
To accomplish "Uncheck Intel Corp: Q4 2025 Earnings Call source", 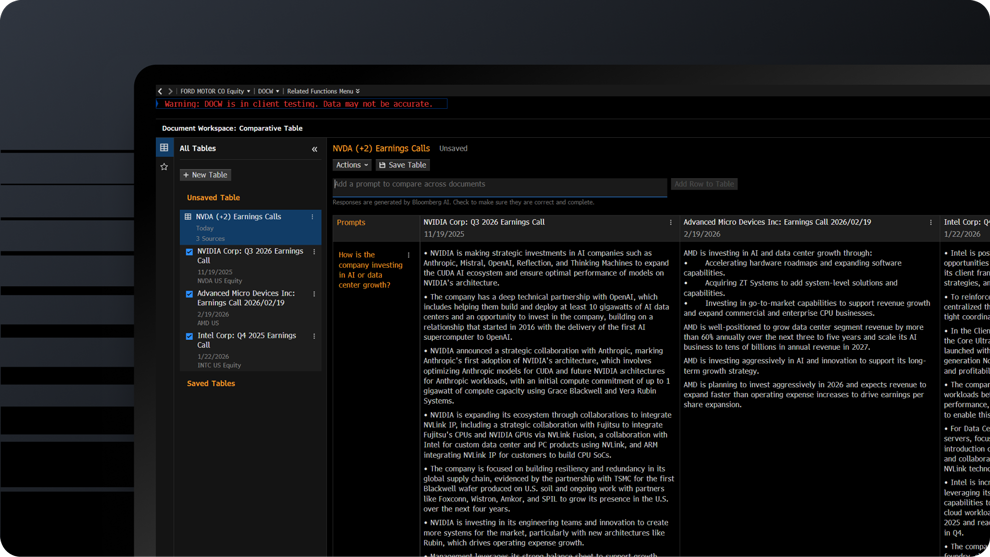I will 189,336.
